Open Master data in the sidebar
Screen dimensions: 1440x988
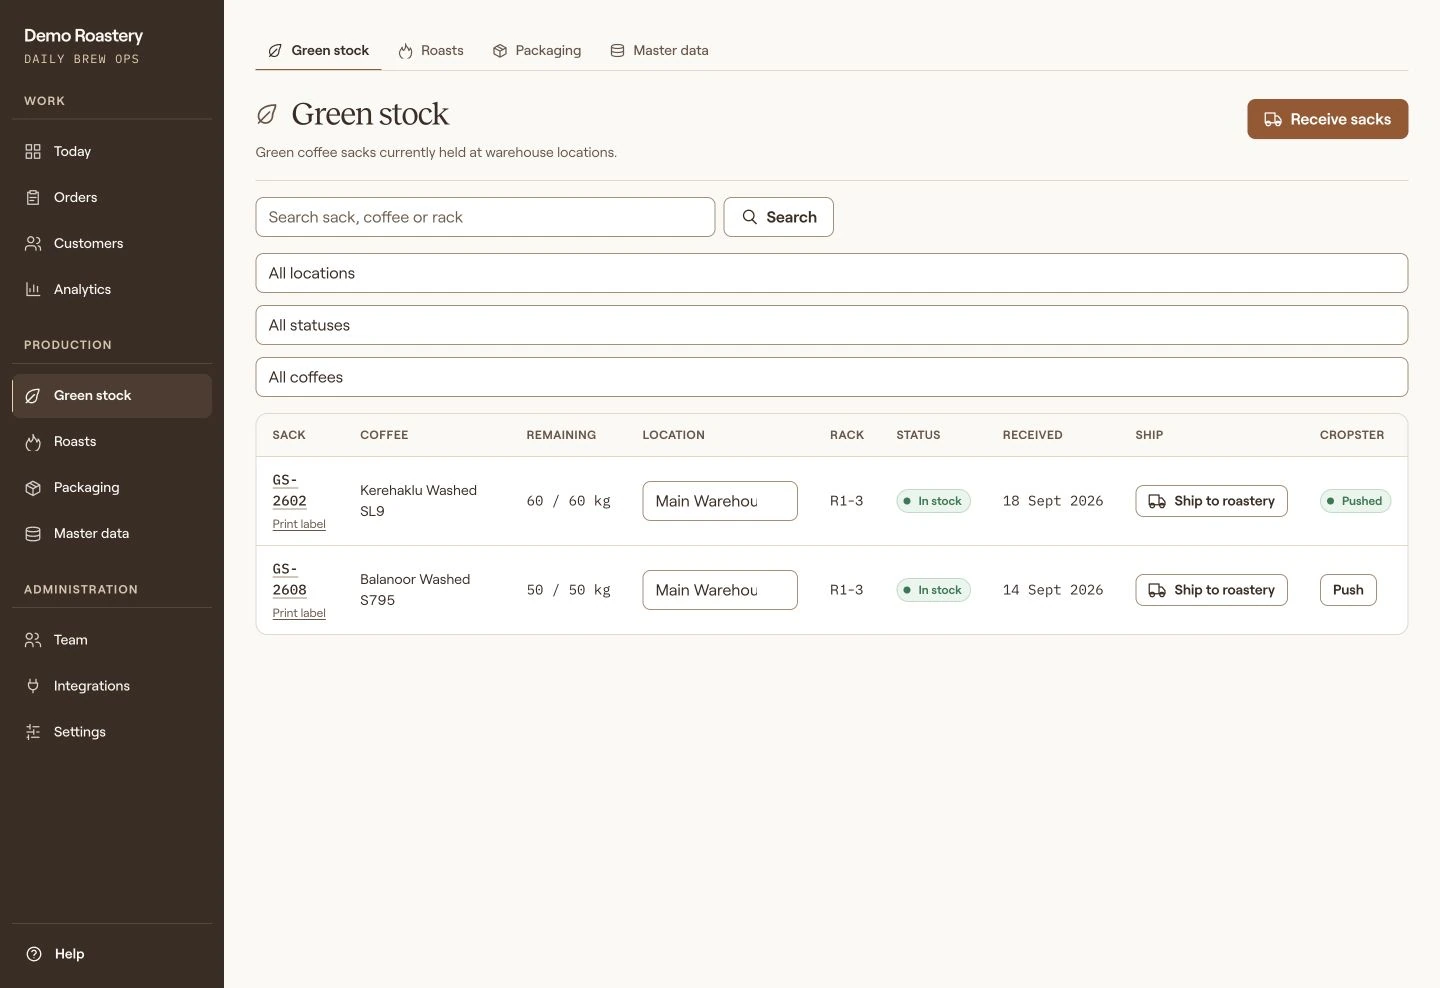pyautogui.click(x=112, y=534)
